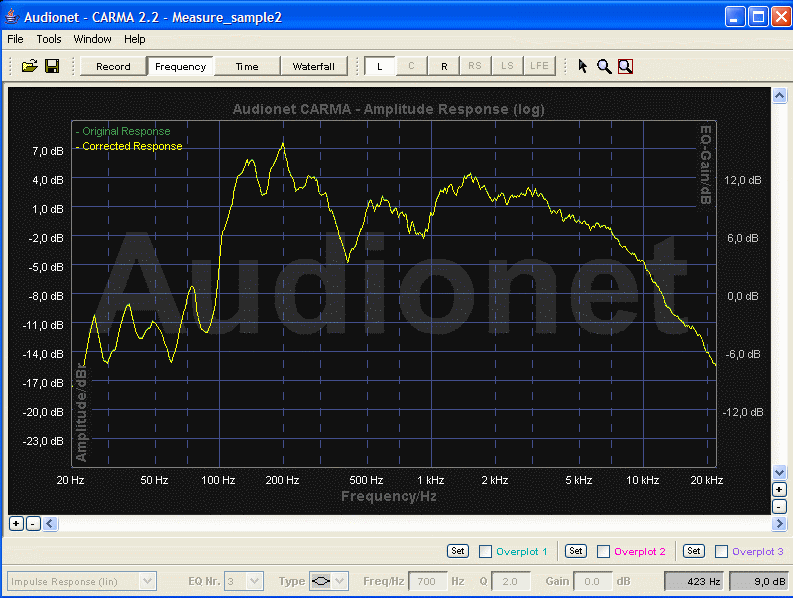Viewport: 793px width, 598px height.
Task: Select the C channel
Action: (x=411, y=66)
